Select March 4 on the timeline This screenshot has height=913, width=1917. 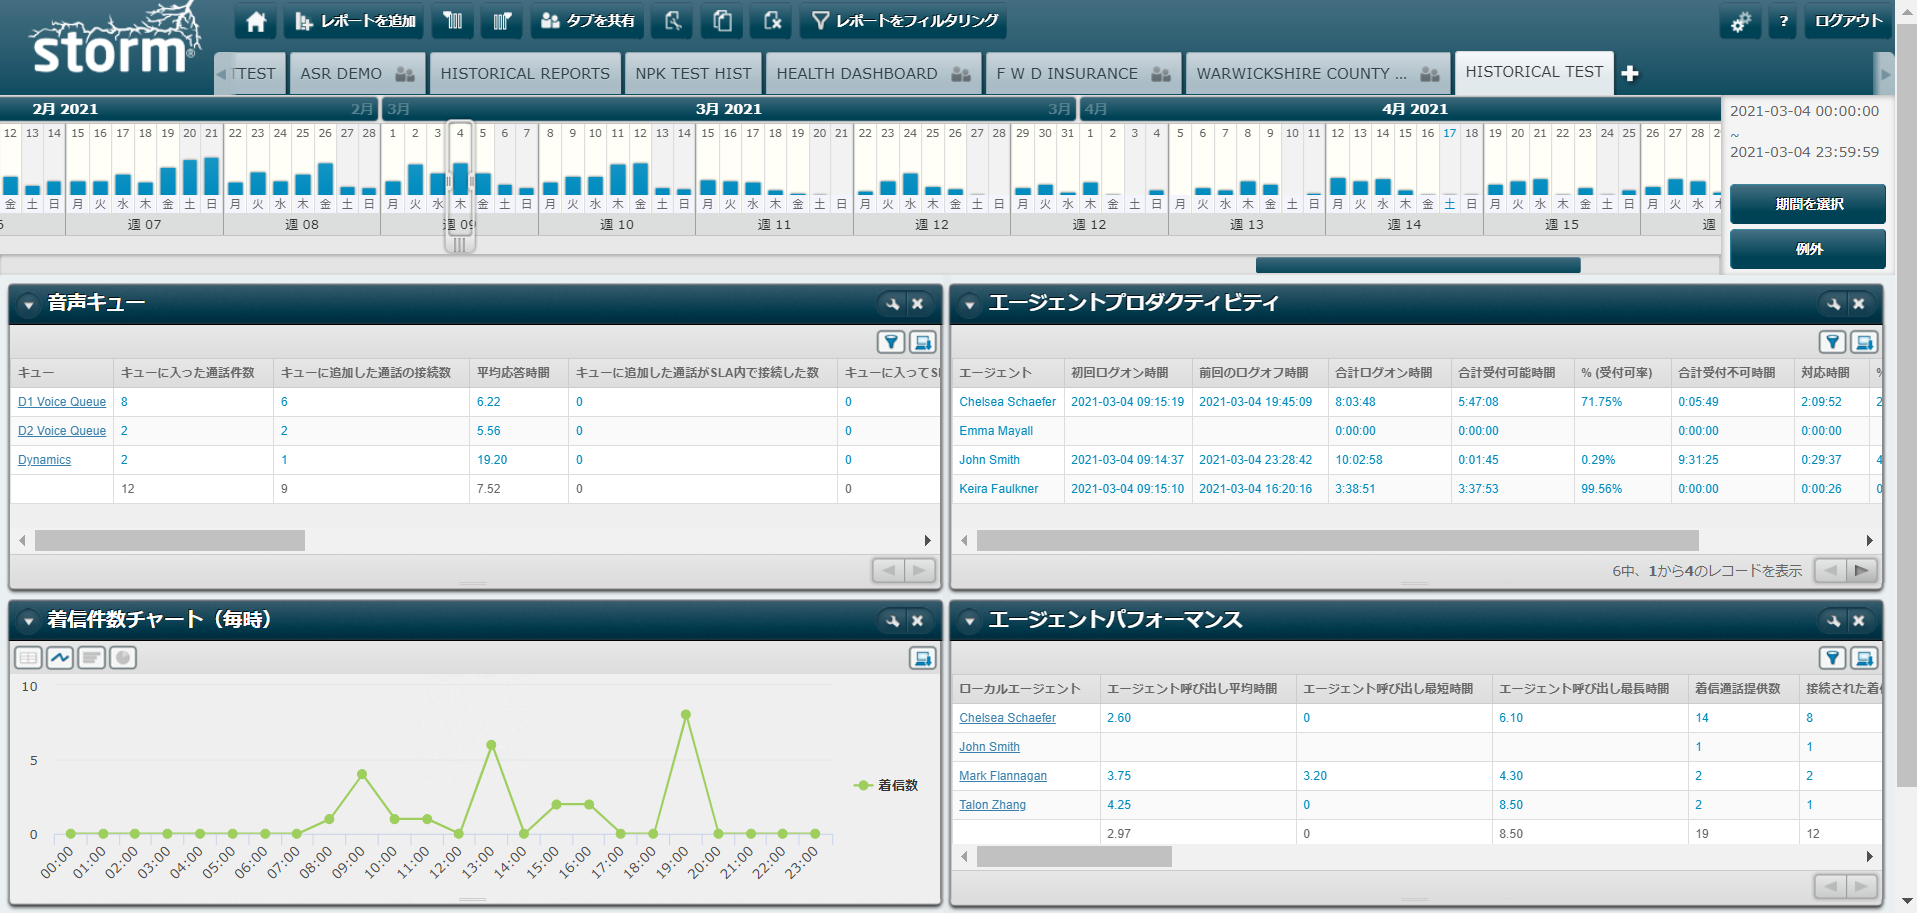pyautogui.click(x=460, y=166)
